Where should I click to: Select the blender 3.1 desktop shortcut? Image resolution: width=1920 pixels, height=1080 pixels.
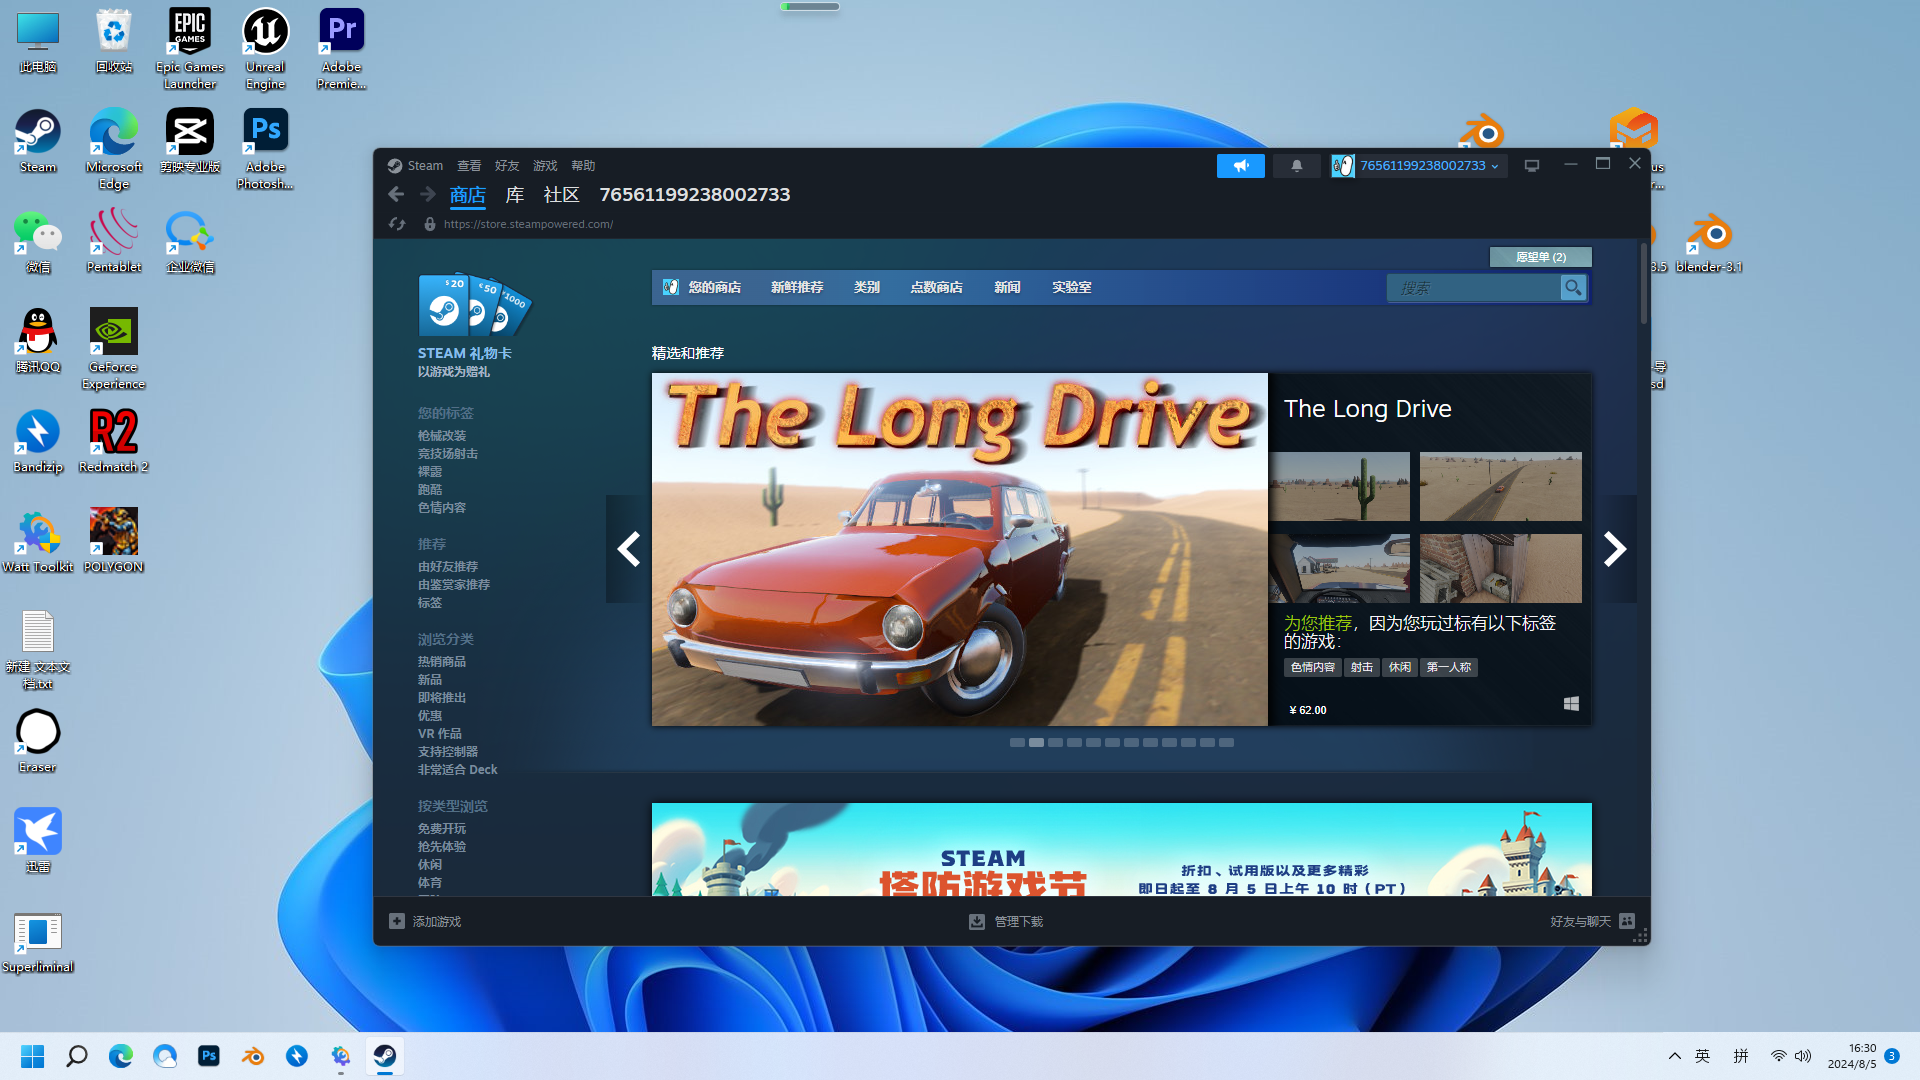[1709, 241]
